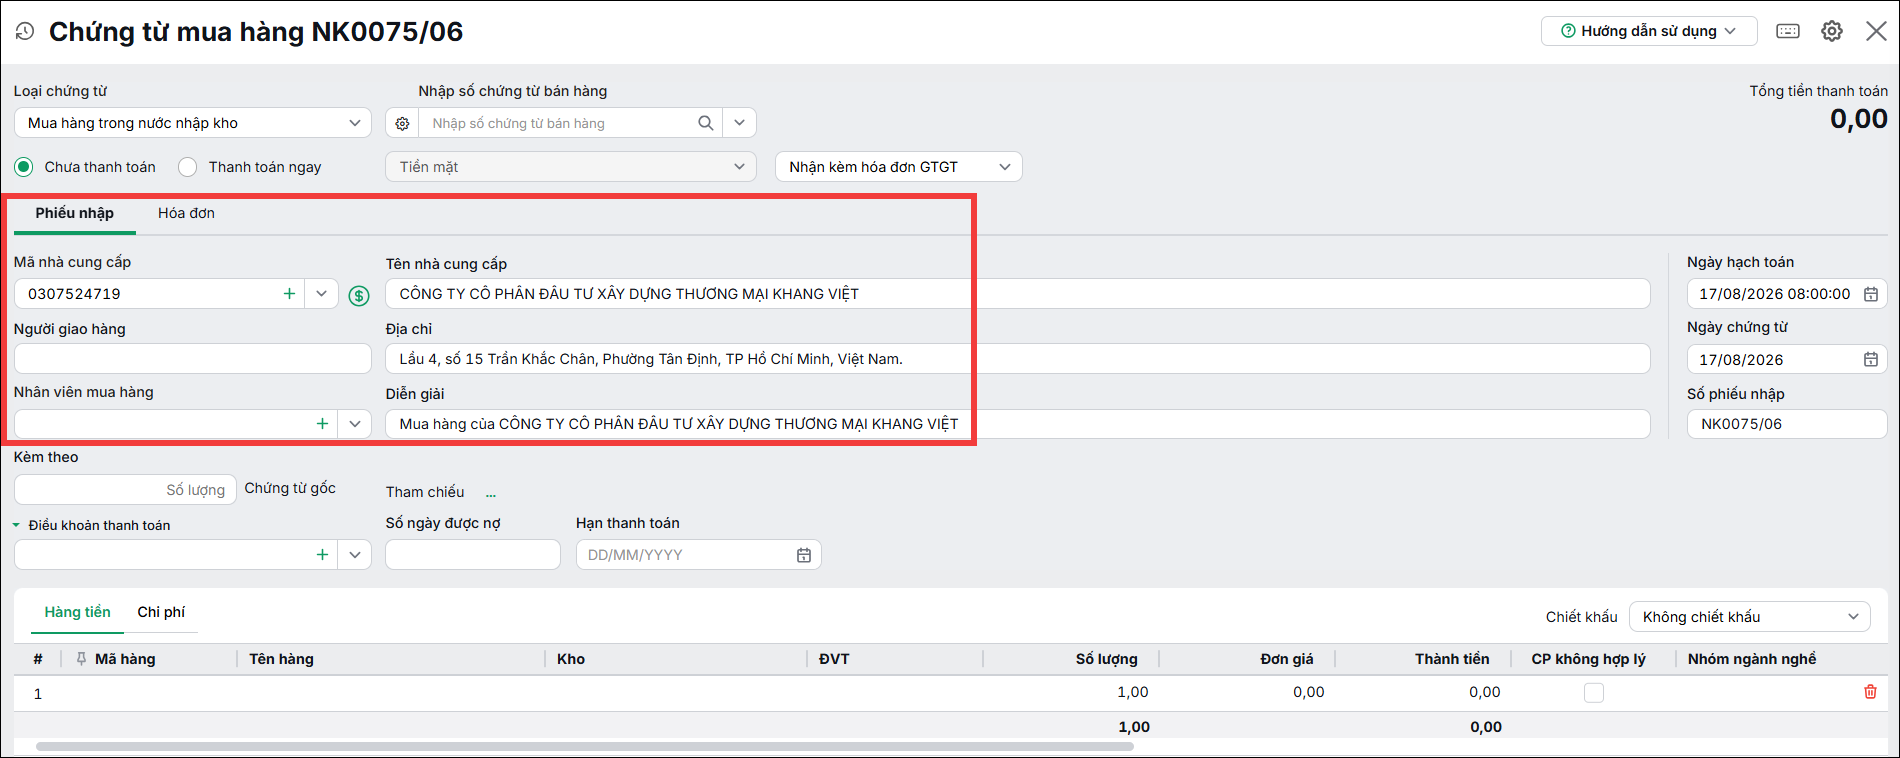Click the magnifier search icon for sales voucher
Image resolution: width=1900 pixels, height=758 pixels.
[706, 123]
